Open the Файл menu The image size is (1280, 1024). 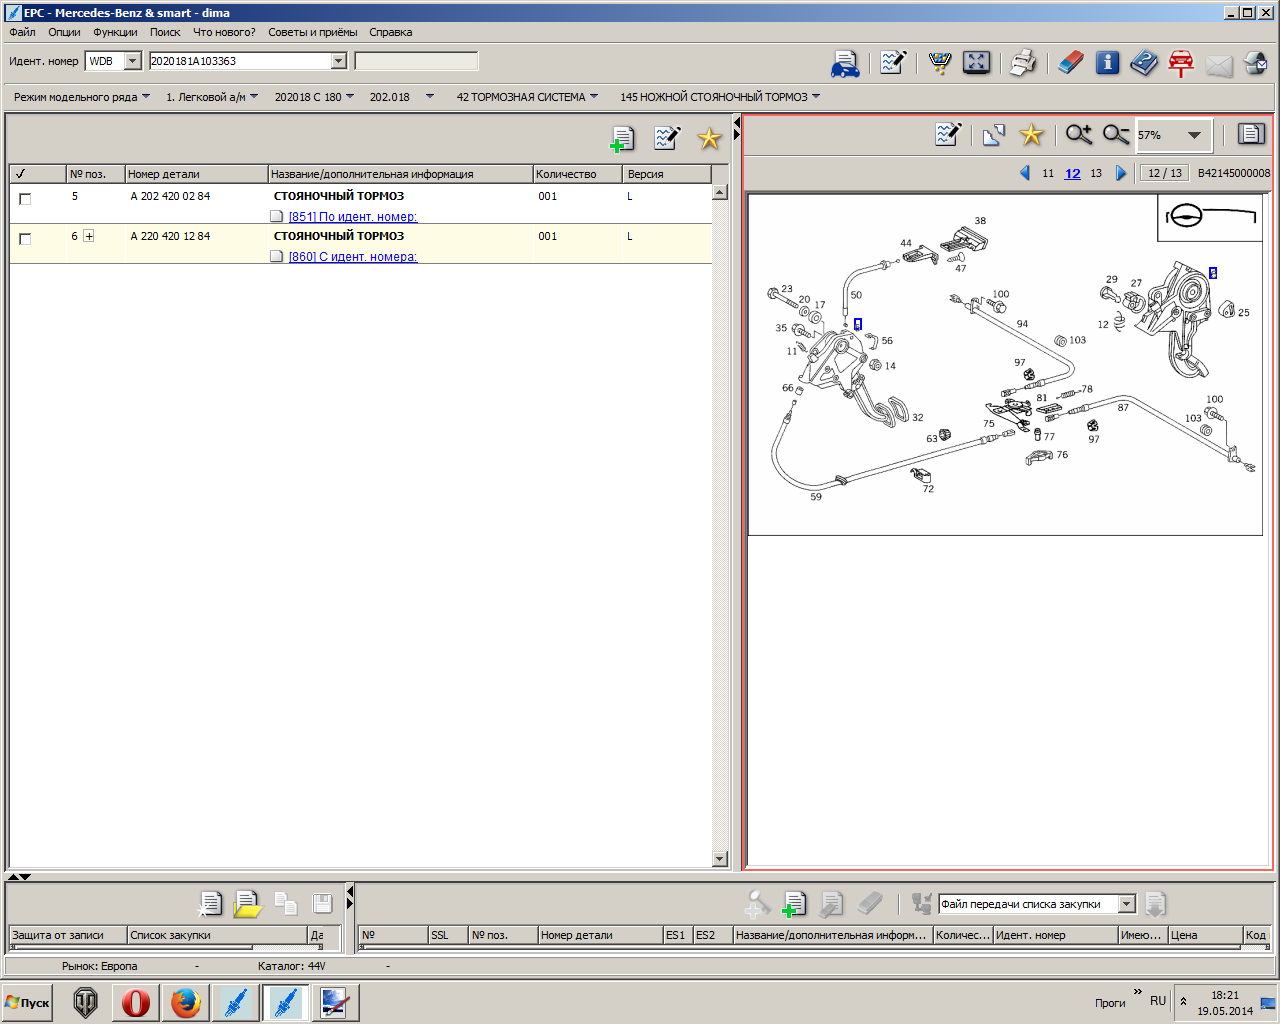coord(22,32)
